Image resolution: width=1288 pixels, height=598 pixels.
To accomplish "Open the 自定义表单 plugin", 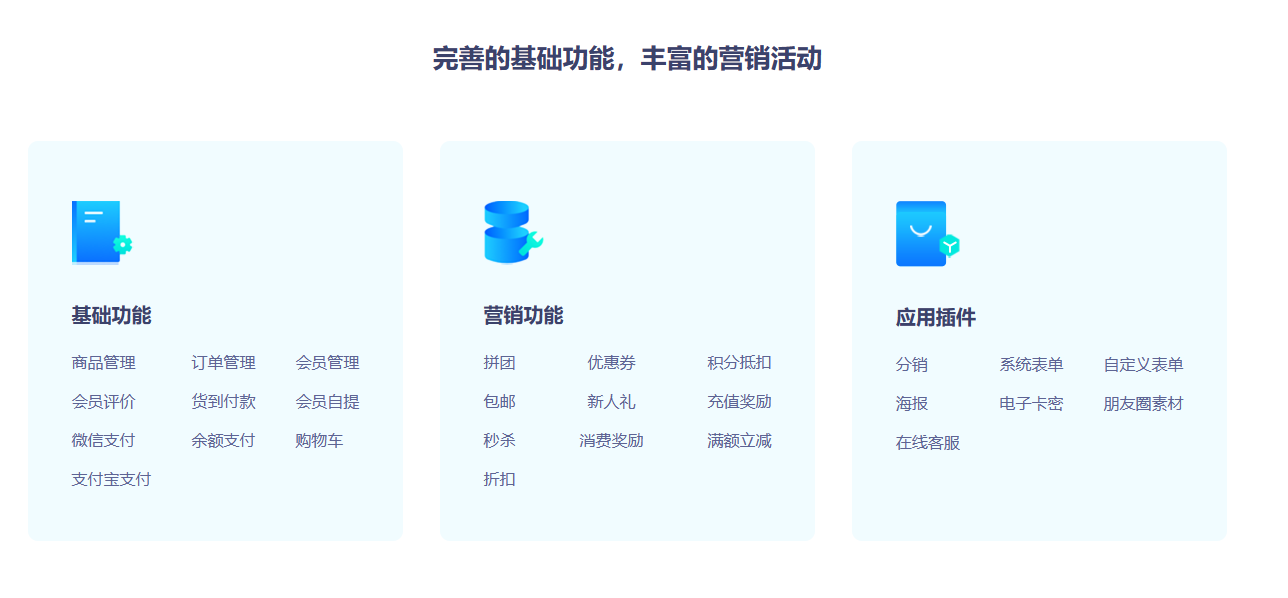I will pos(1143,365).
